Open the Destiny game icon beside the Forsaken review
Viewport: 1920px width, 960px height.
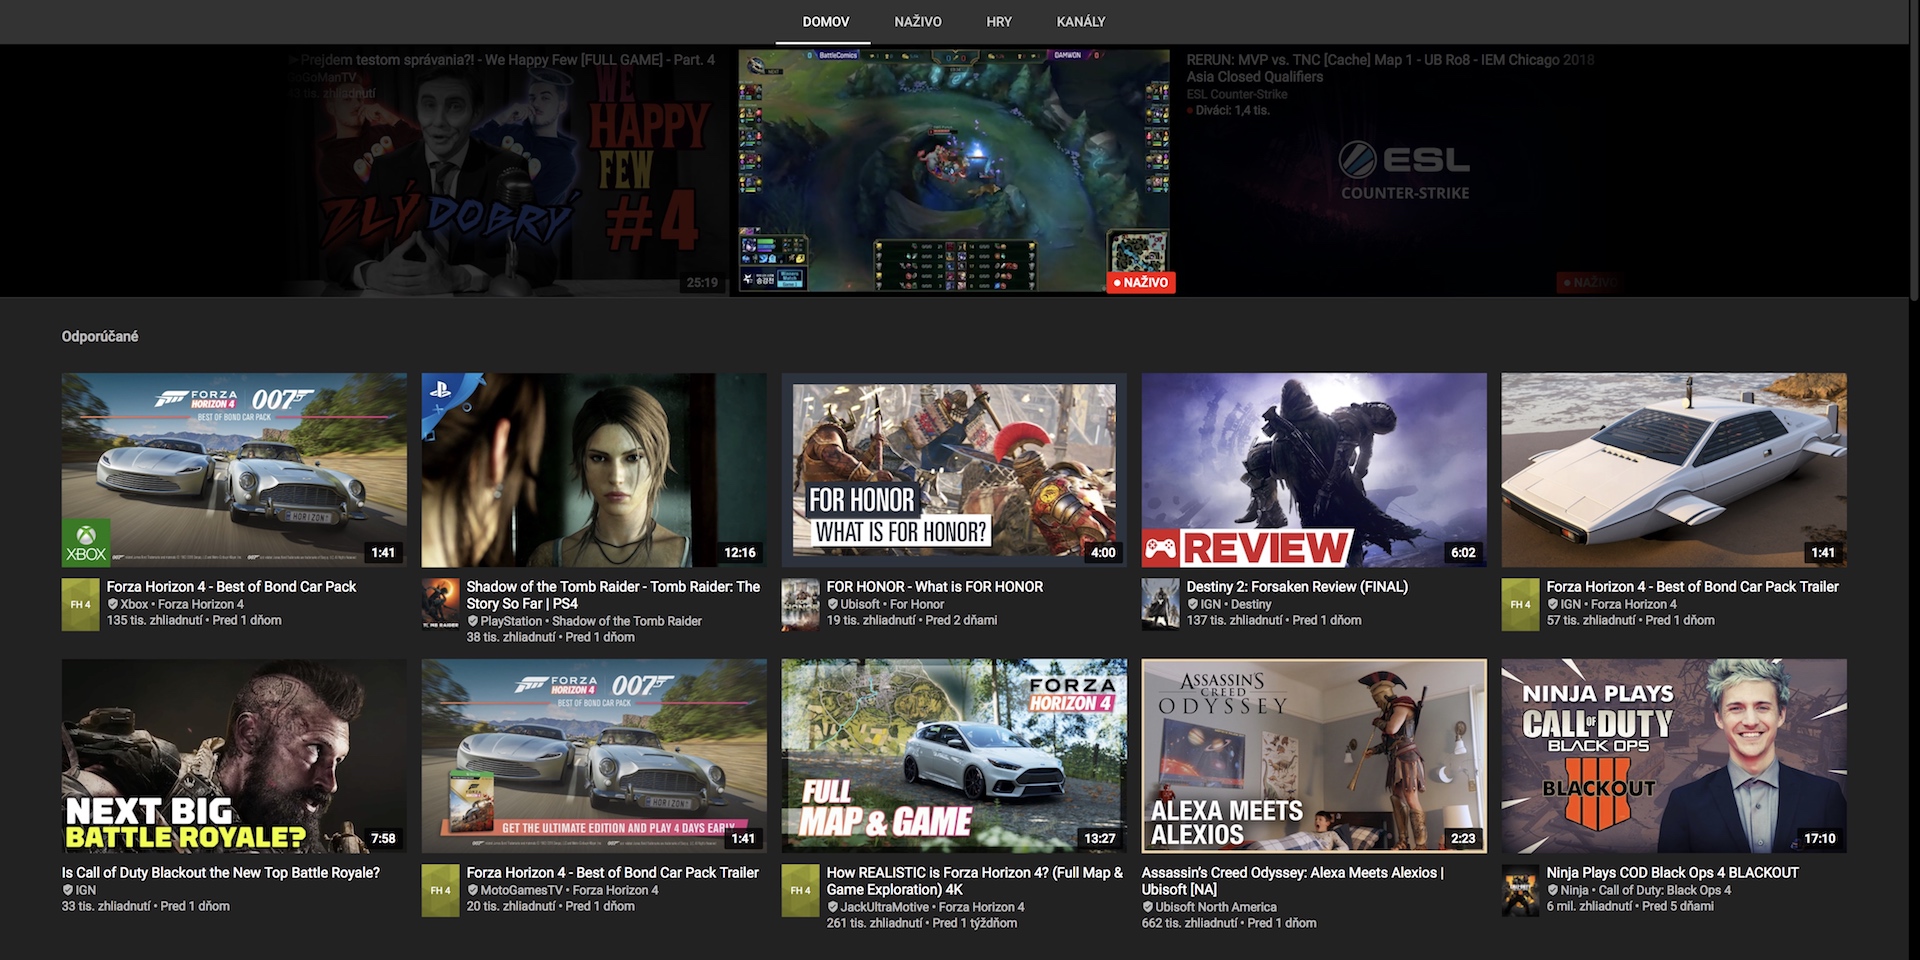pyautogui.click(x=1160, y=604)
